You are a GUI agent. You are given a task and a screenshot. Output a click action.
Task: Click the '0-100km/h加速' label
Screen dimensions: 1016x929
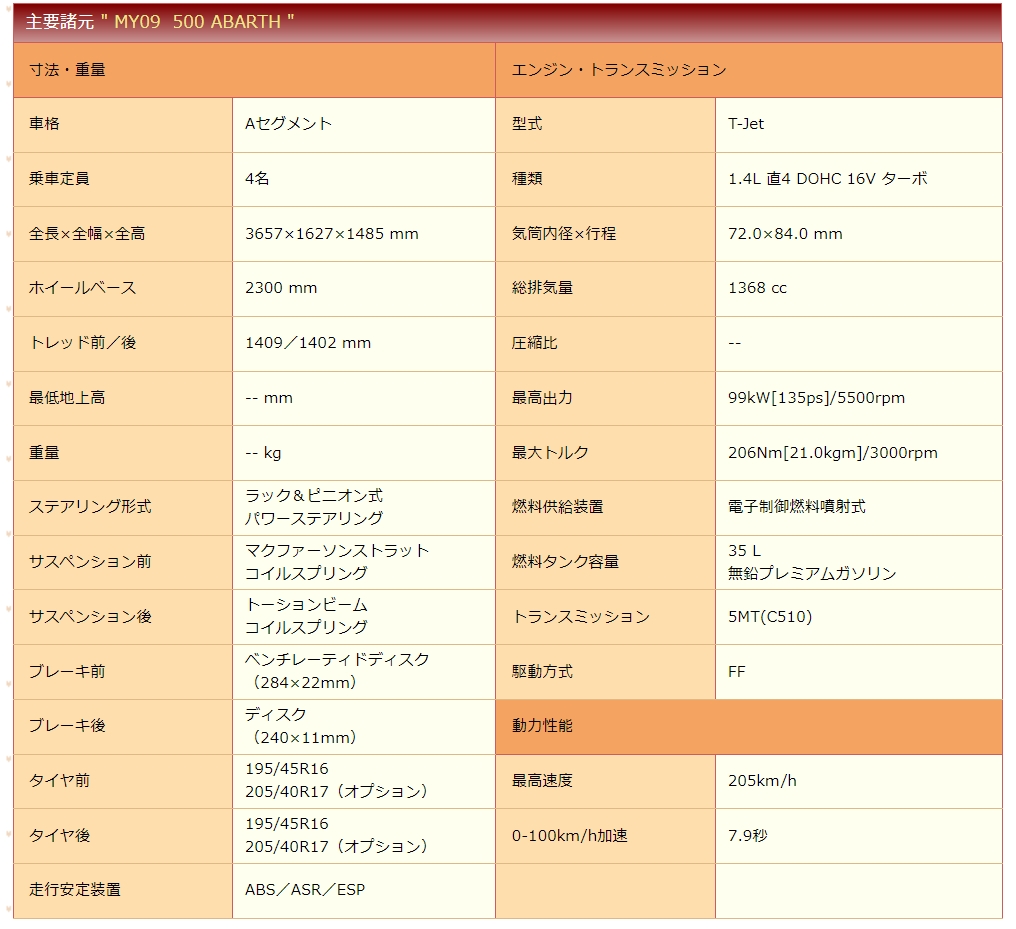coord(570,836)
